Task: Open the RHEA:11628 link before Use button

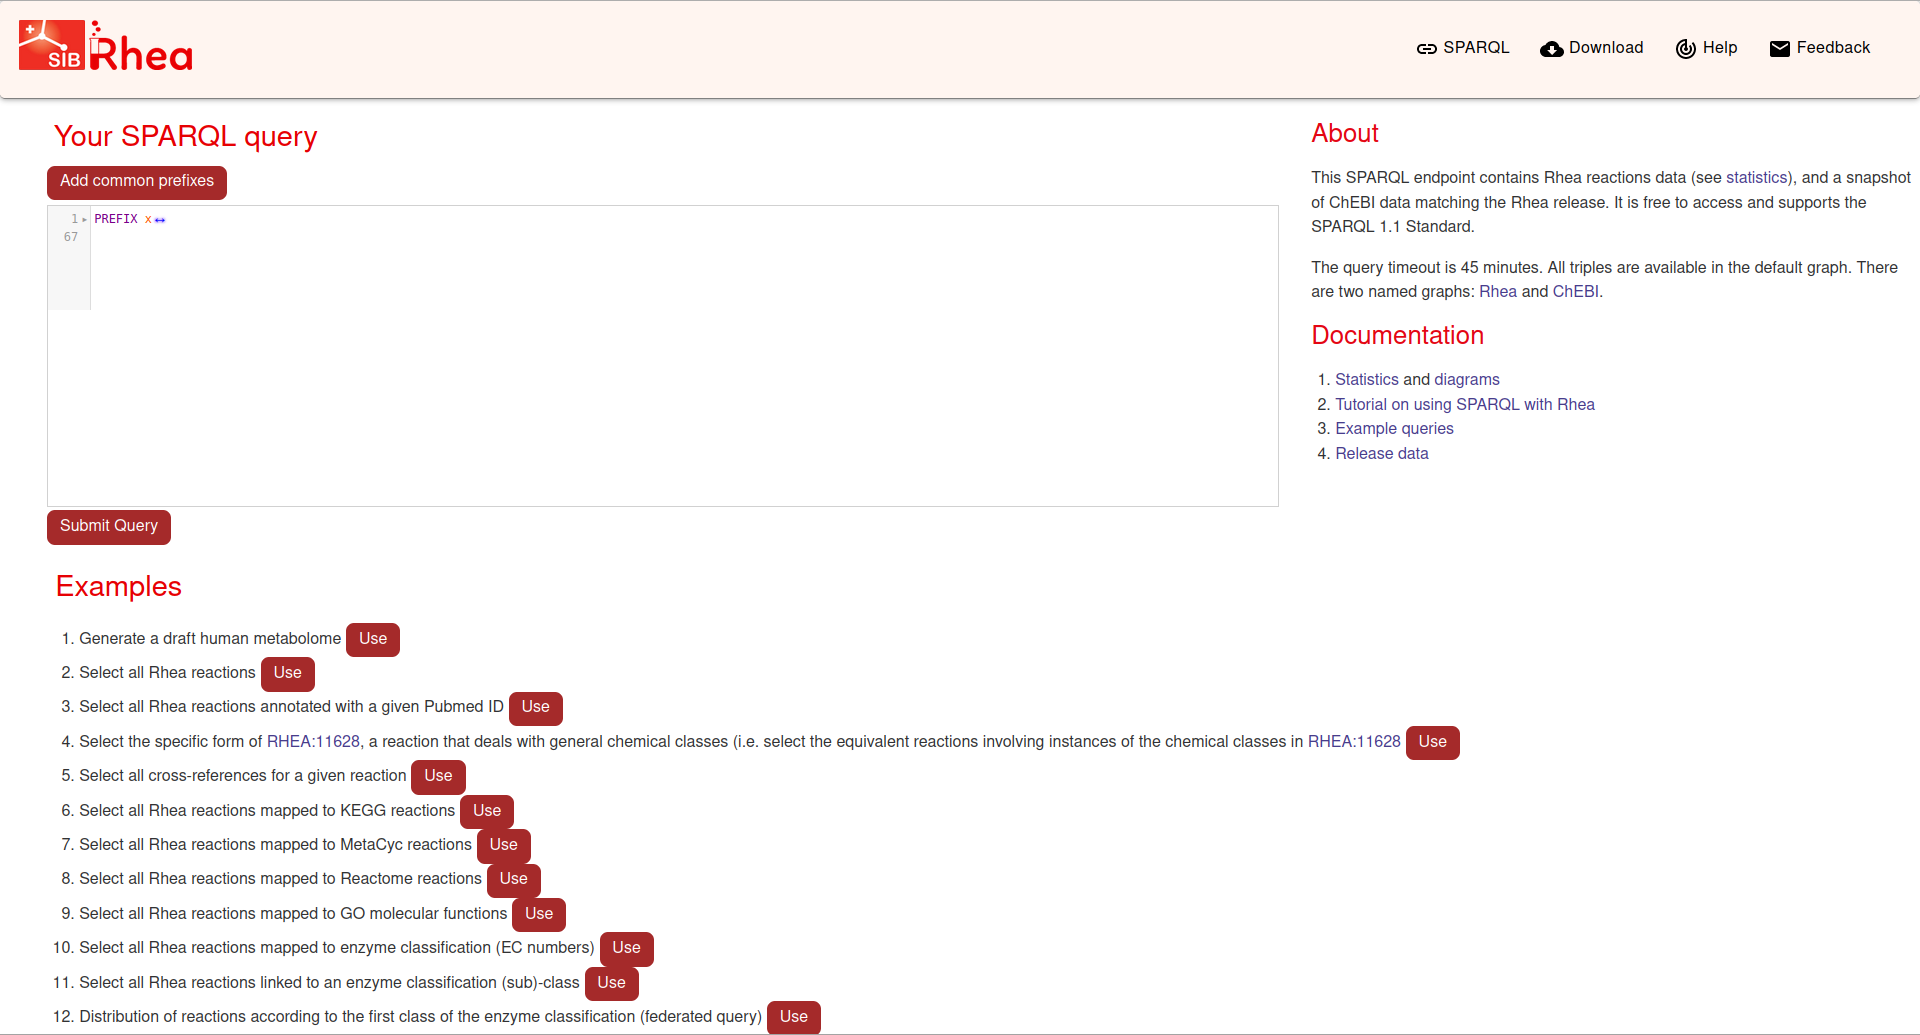Action: pyautogui.click(x=1354, y=742)
